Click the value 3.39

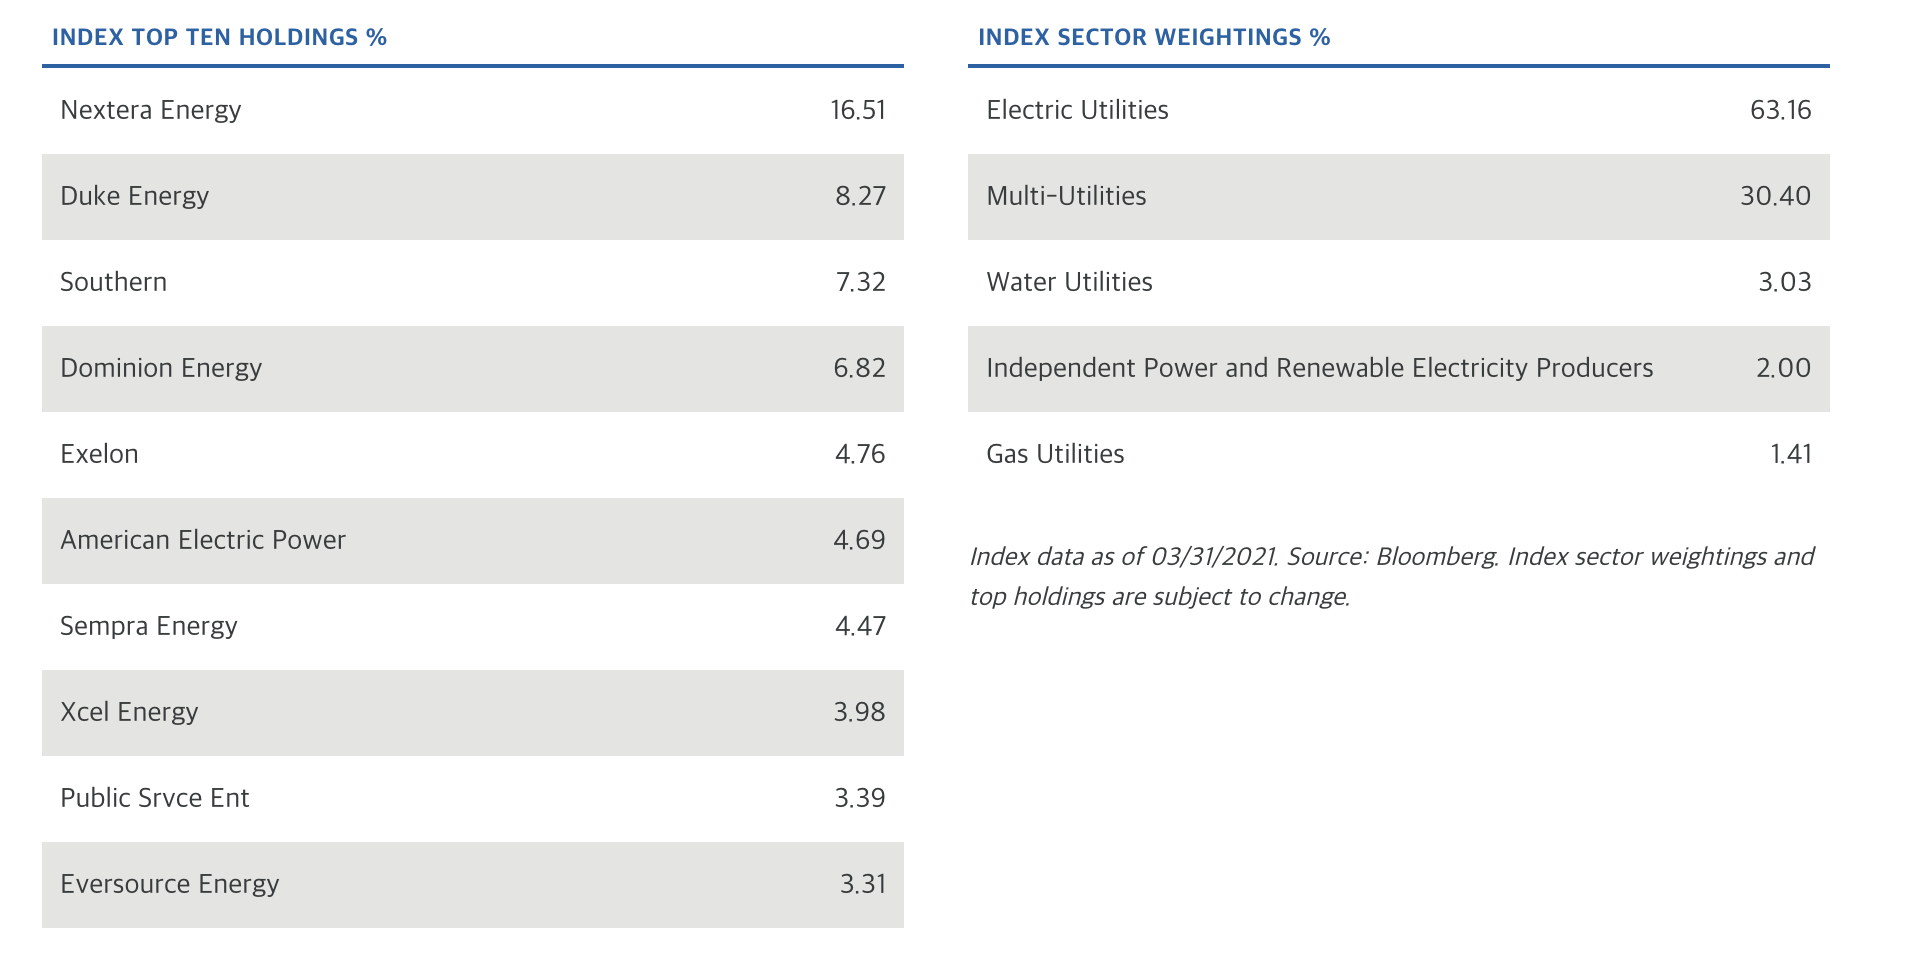[x=860, y=798]
